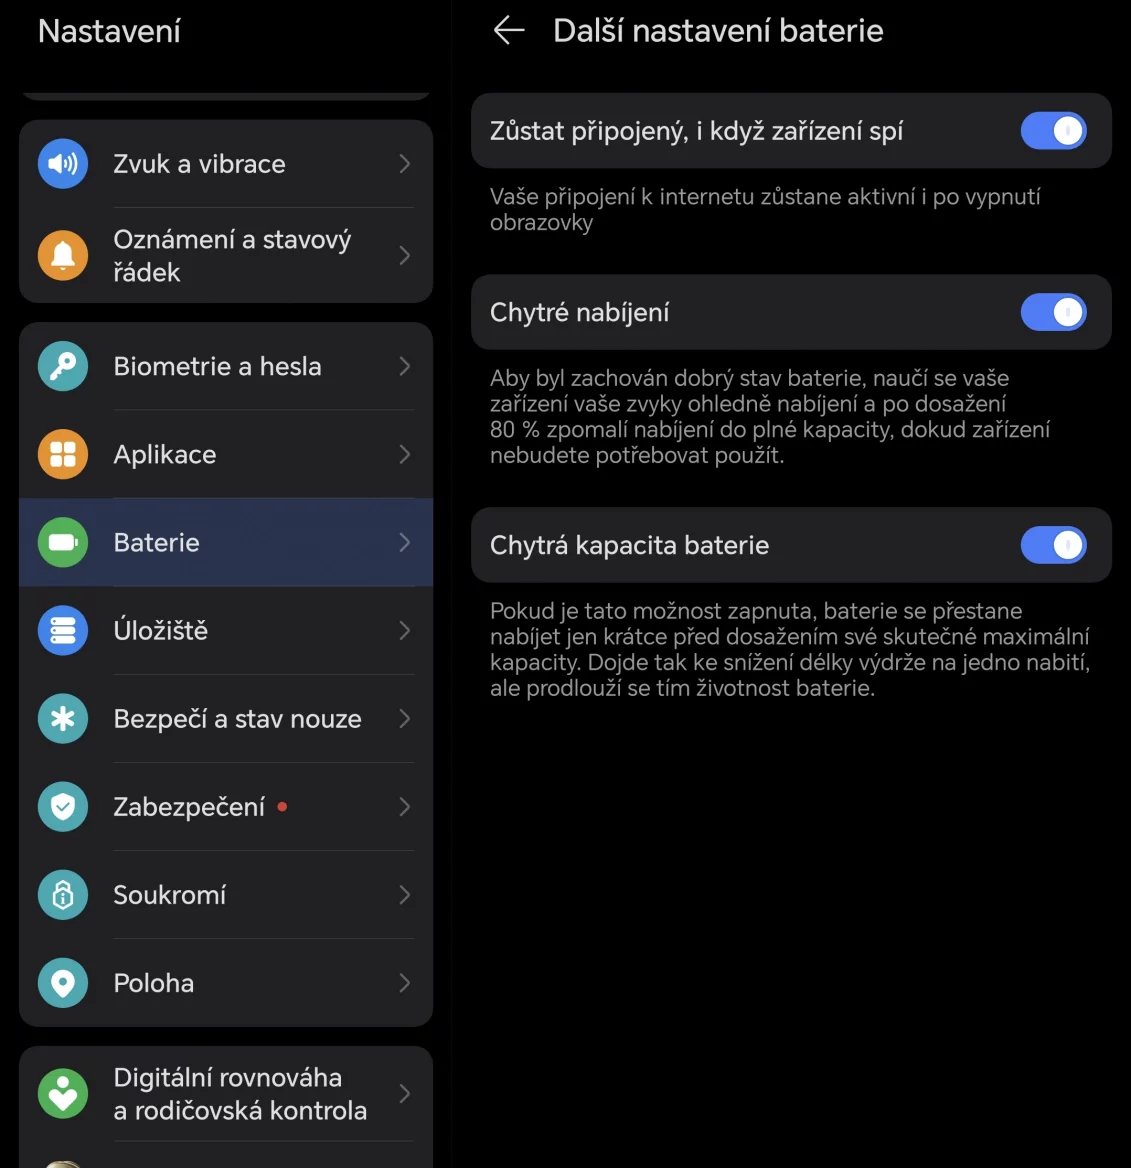Image resolution: width=1131 pixels, height=1168 pixels.
Task: Toggle Chytrá kapacita baterie off
Action: 1054,545
